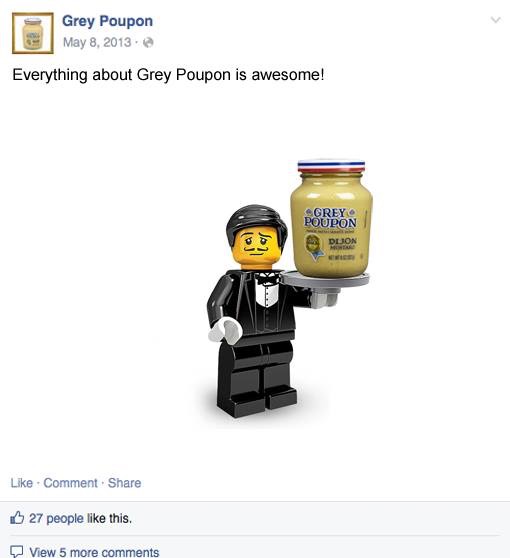510x558 pixels.
Task: Click the globe public privacy icon
Action: [x=148, y=43]
